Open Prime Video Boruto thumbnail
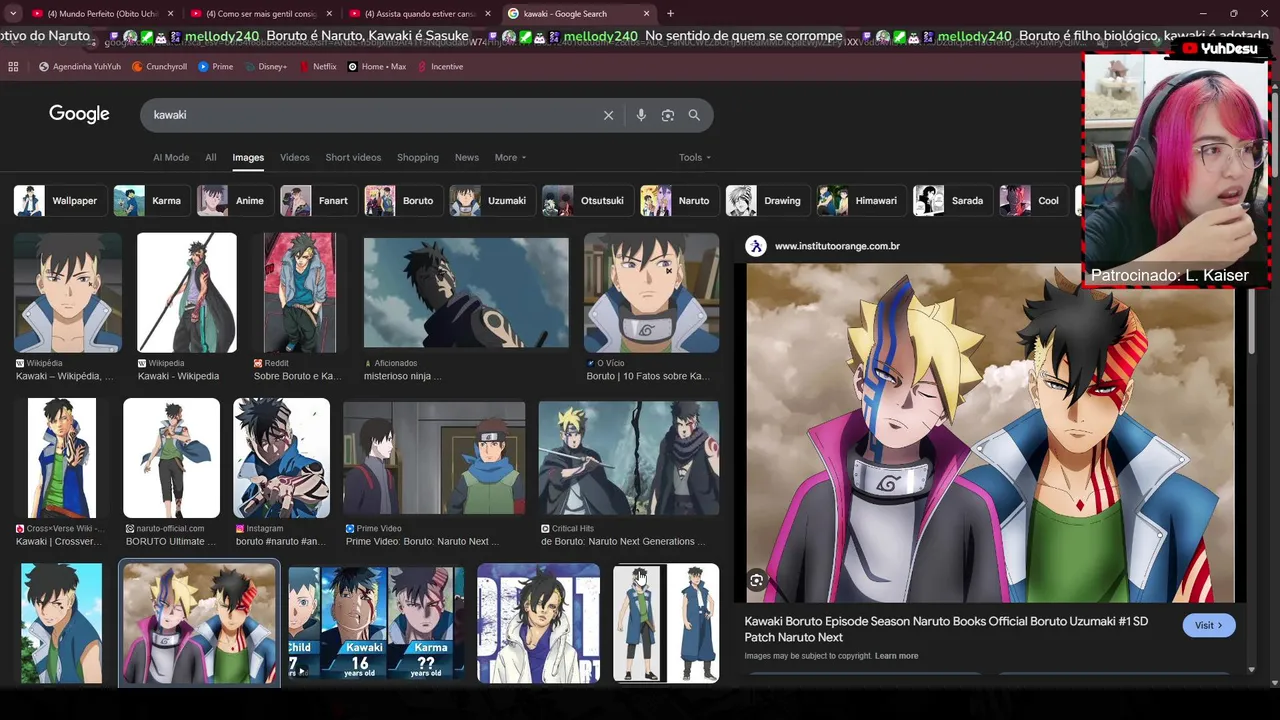The image size is (1280, 720). tap(434, 458)
